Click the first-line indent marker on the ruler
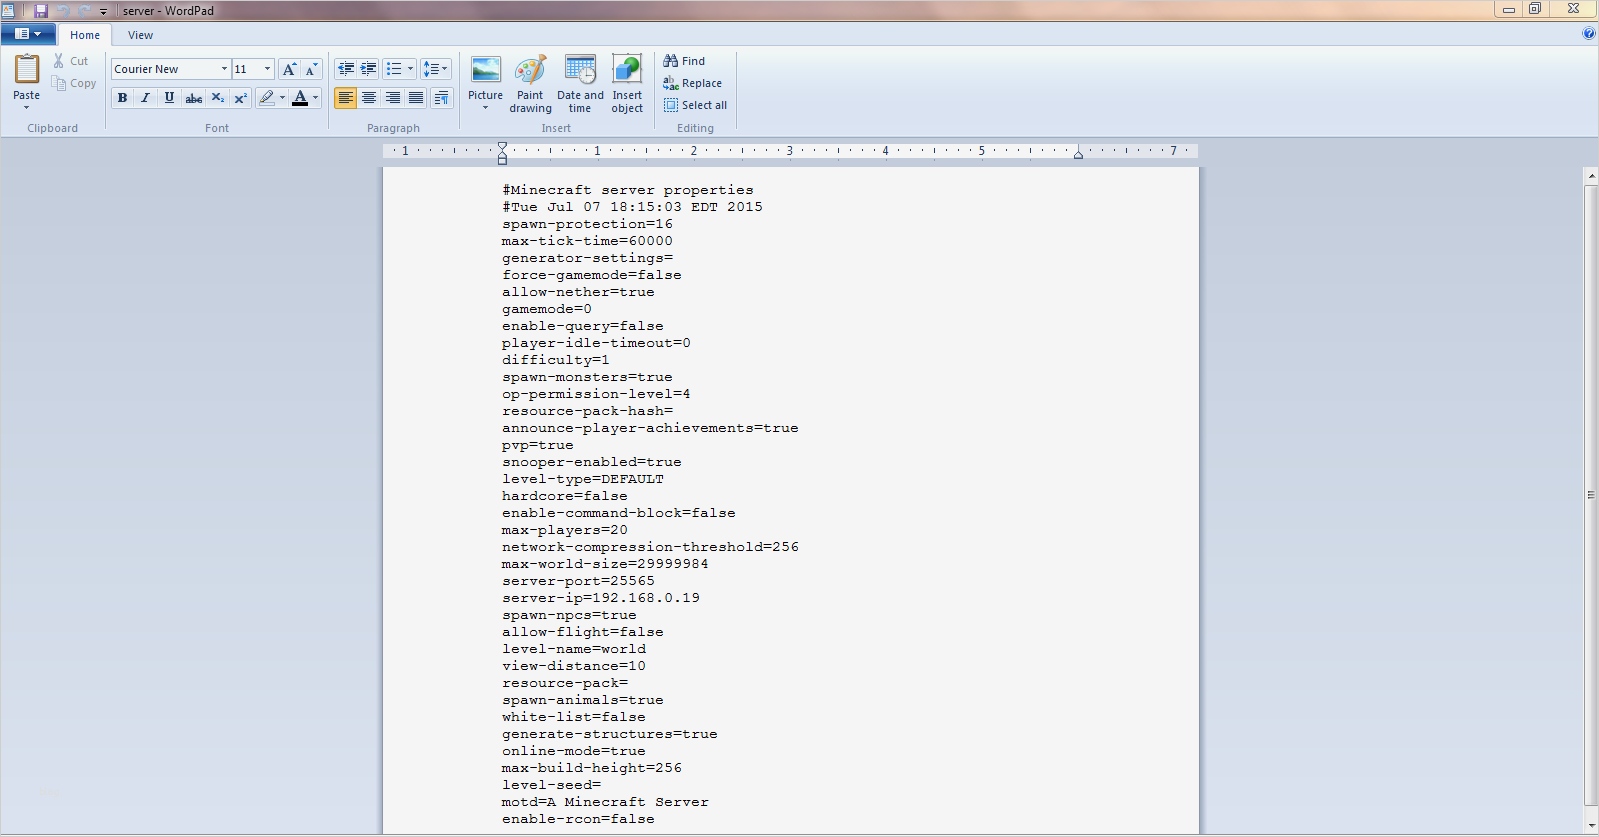Image resolution: width=1599 pixels, height=837 pixels. 502,147
